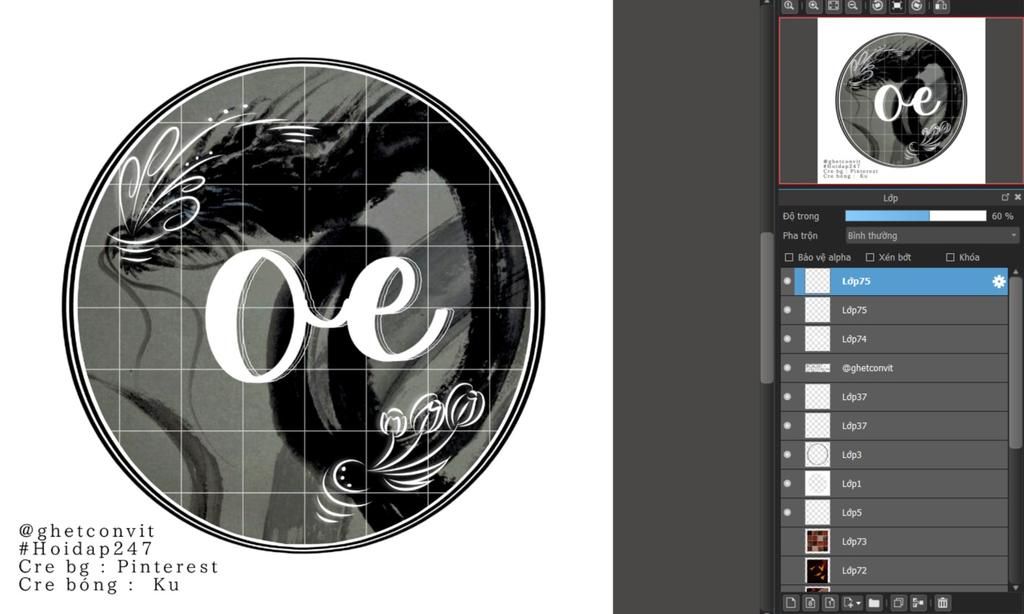Hide the Lớp3 layer

tap(788, 455)
